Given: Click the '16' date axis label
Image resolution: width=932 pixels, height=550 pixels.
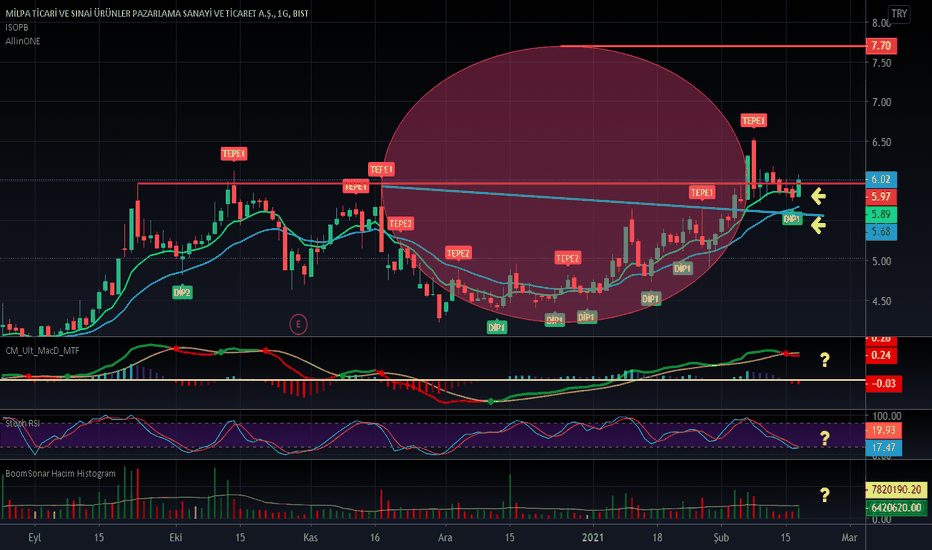Looking at the screenshot, I should click(x=374, y=538).
